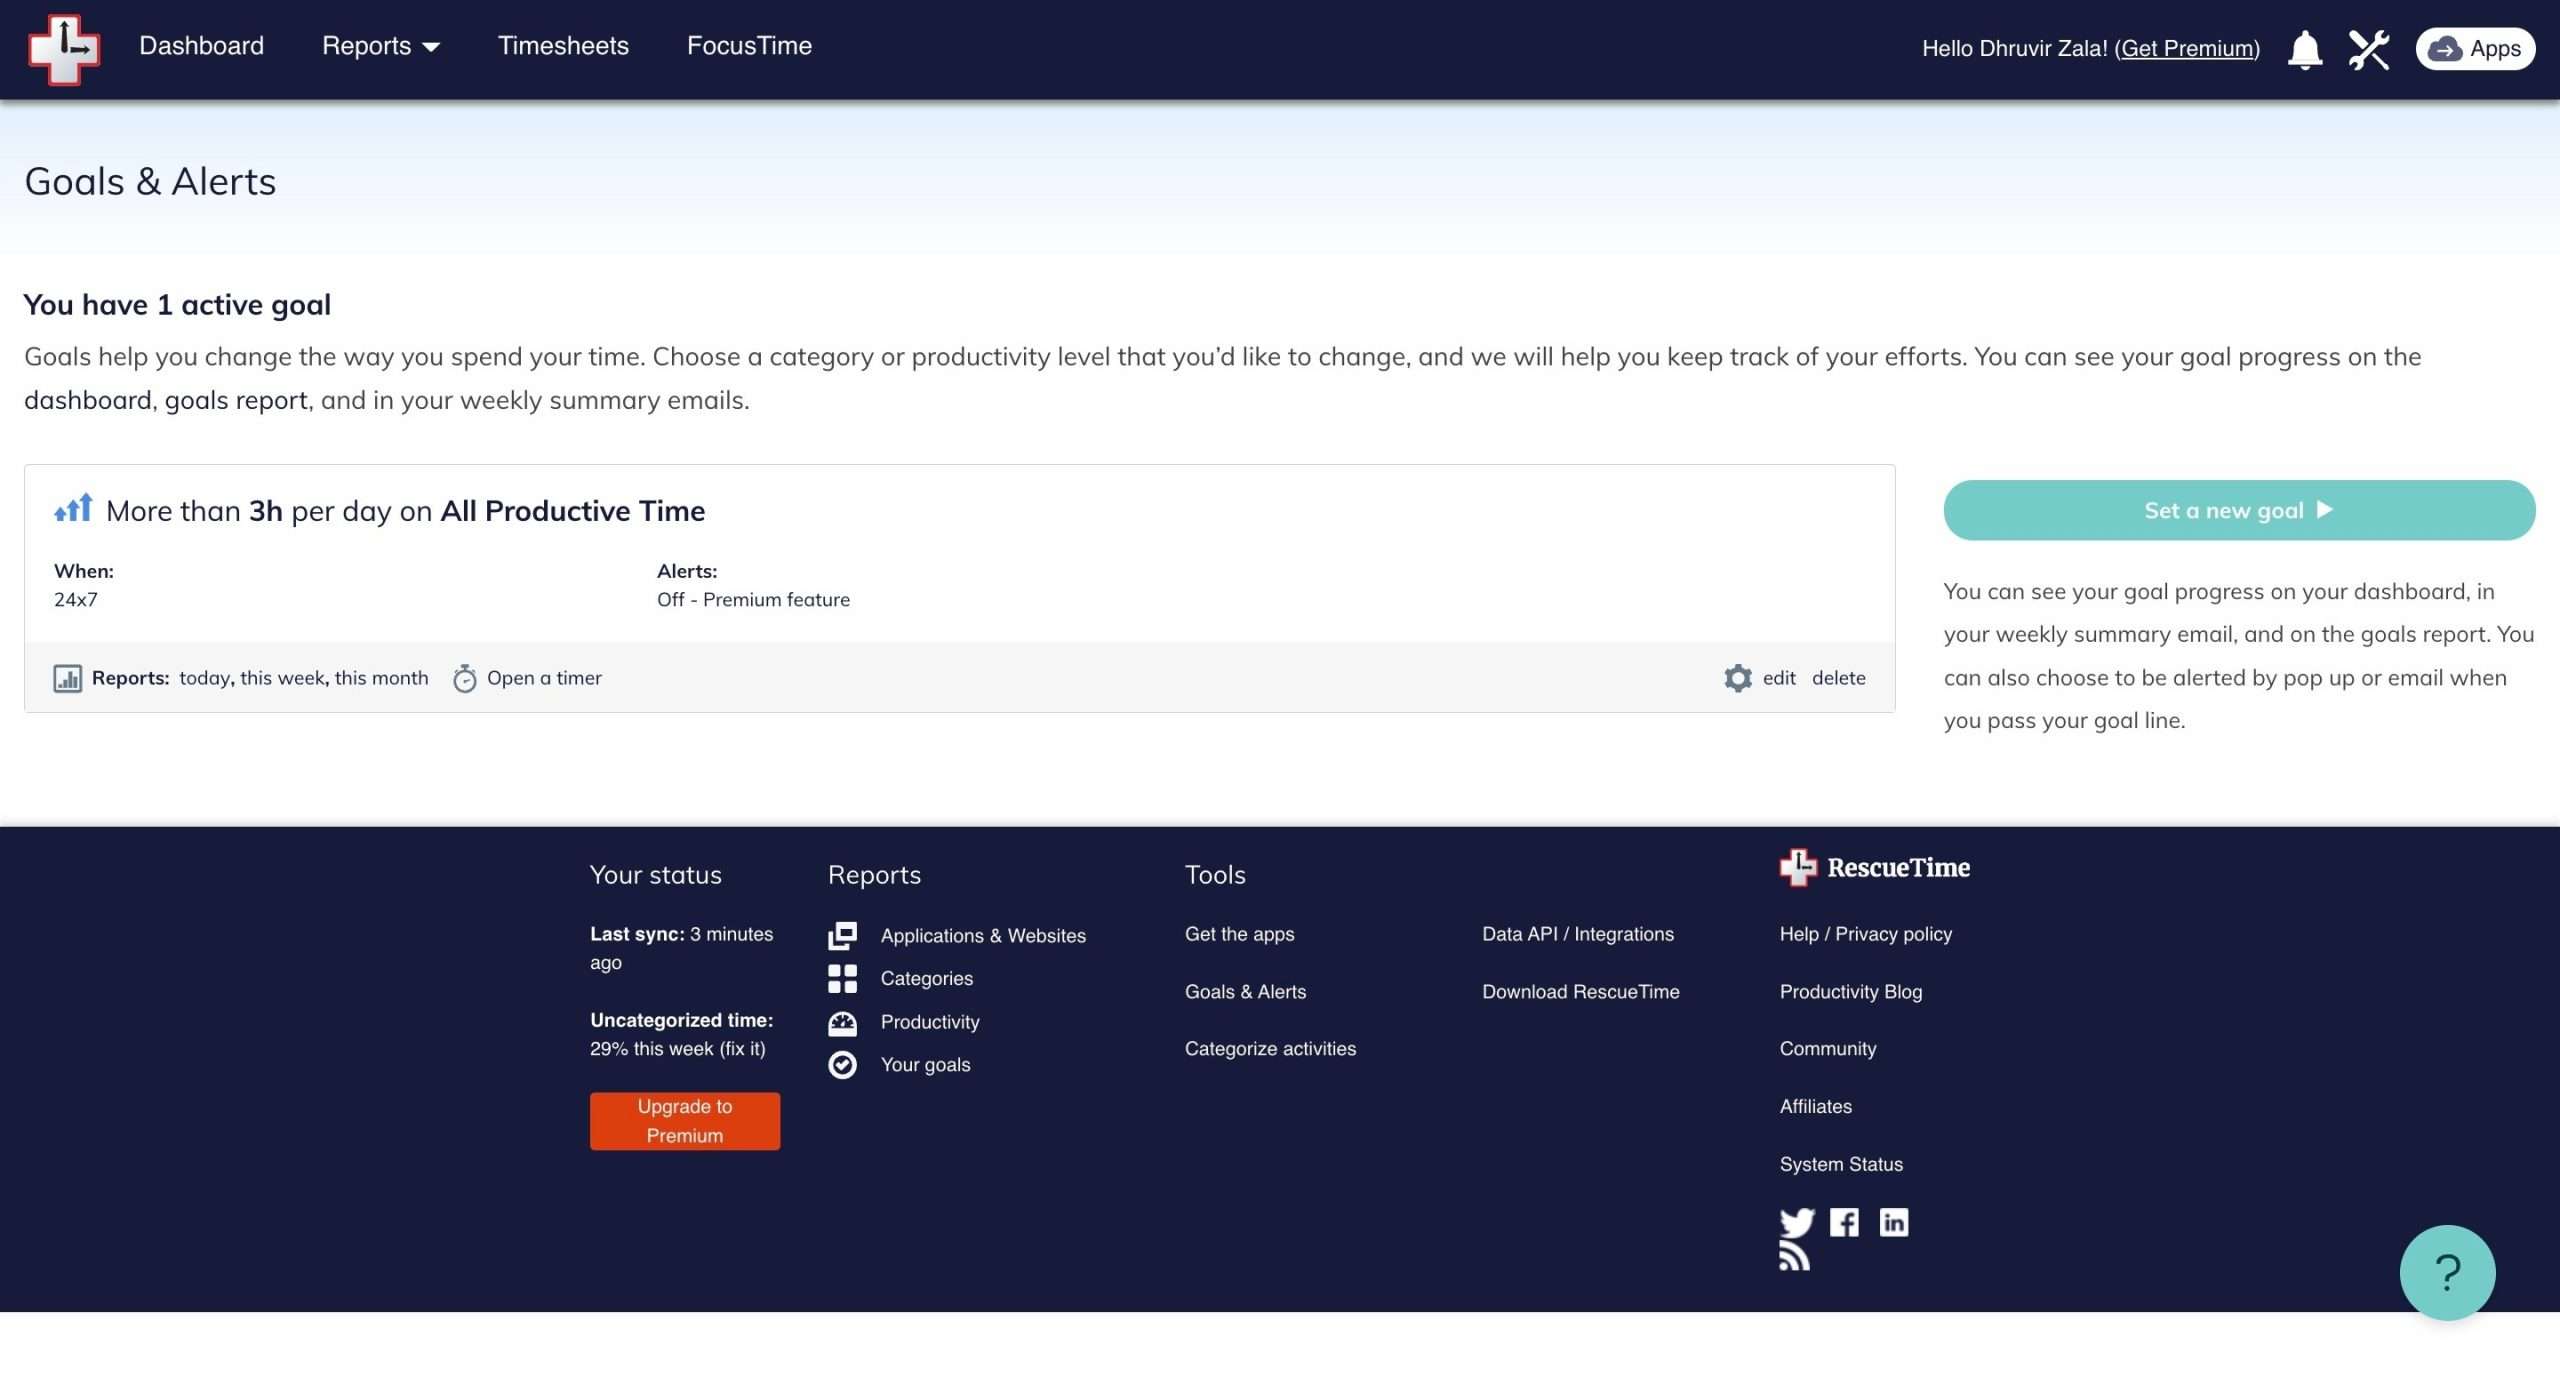Edit the All Productive Time goal
Screen dimensions: 2560x1385
[1779, 678]
